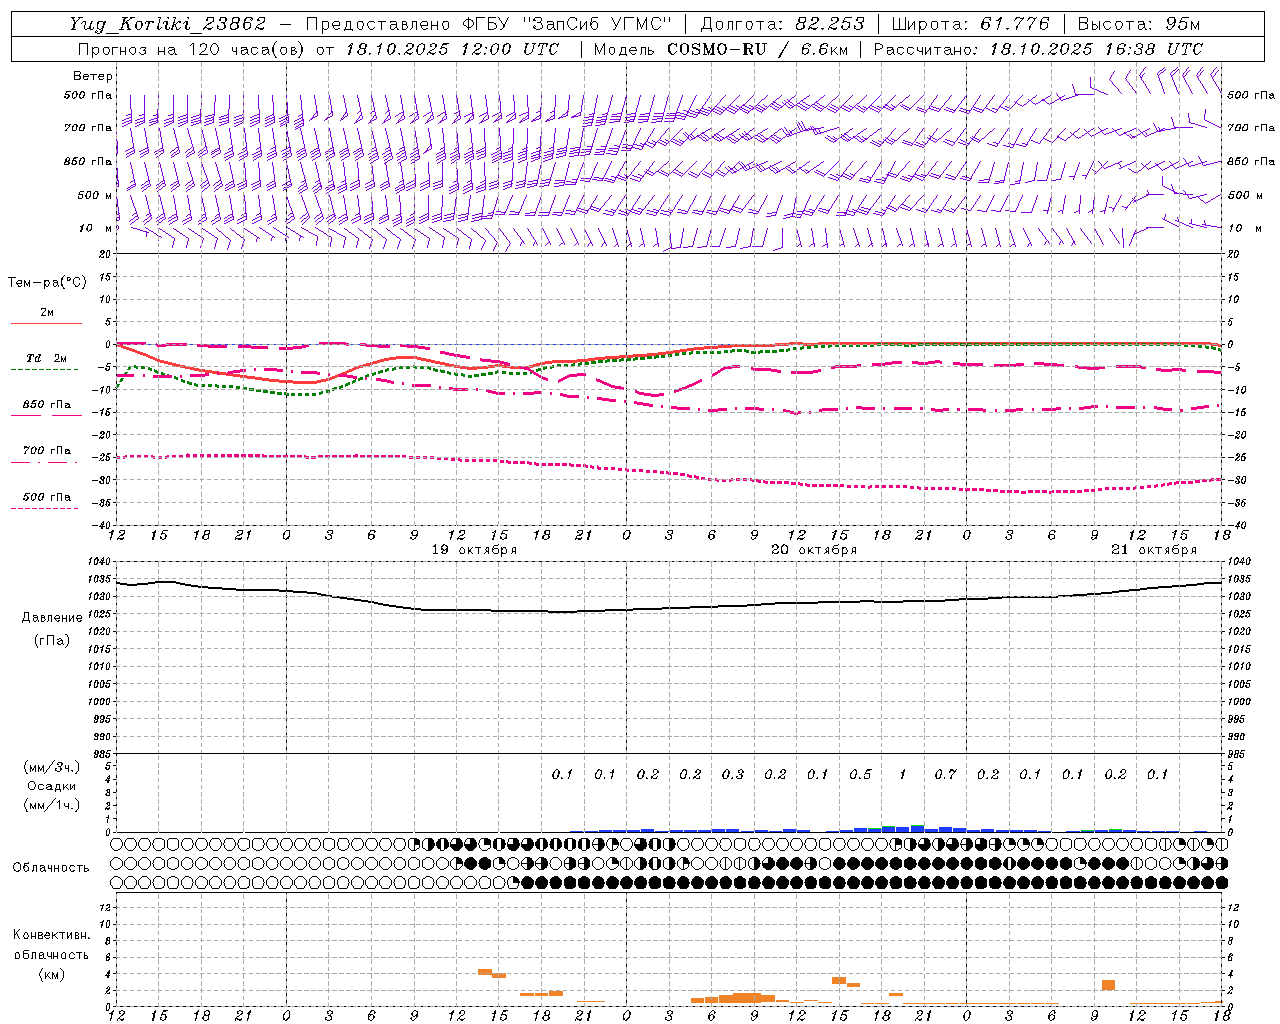1280x1024 pixels.
Task: Click the 0.7 precipitation value
Action: 945,774
